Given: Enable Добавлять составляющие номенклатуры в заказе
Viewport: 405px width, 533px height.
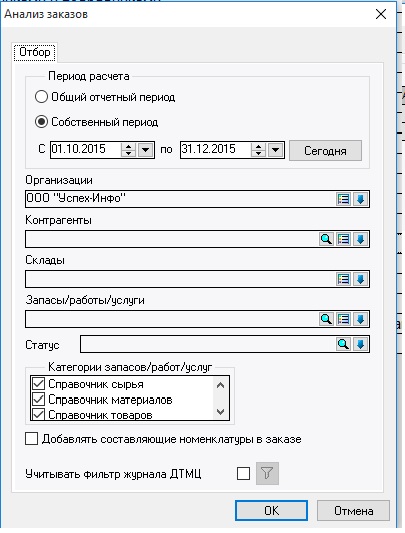Looking at the screenshot, I should click(x=32, y=439).
